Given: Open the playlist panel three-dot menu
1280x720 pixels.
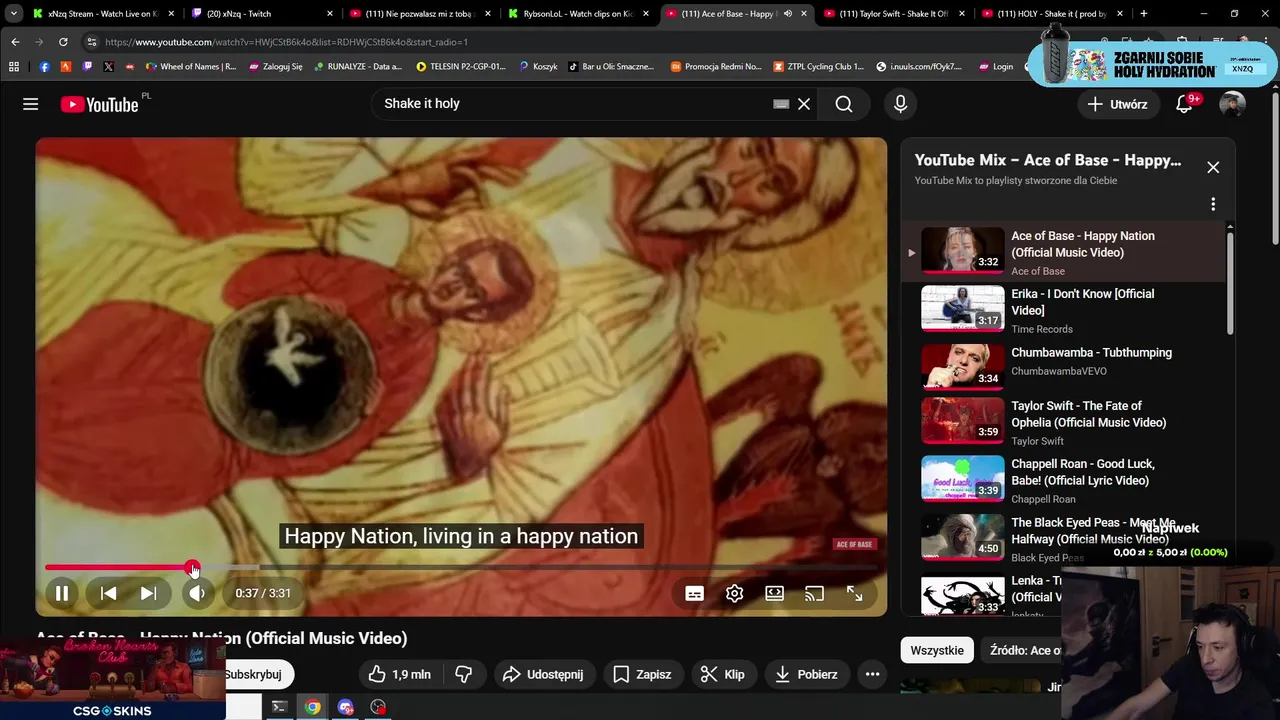Looking at the screenshot, I should point(1213,204).
